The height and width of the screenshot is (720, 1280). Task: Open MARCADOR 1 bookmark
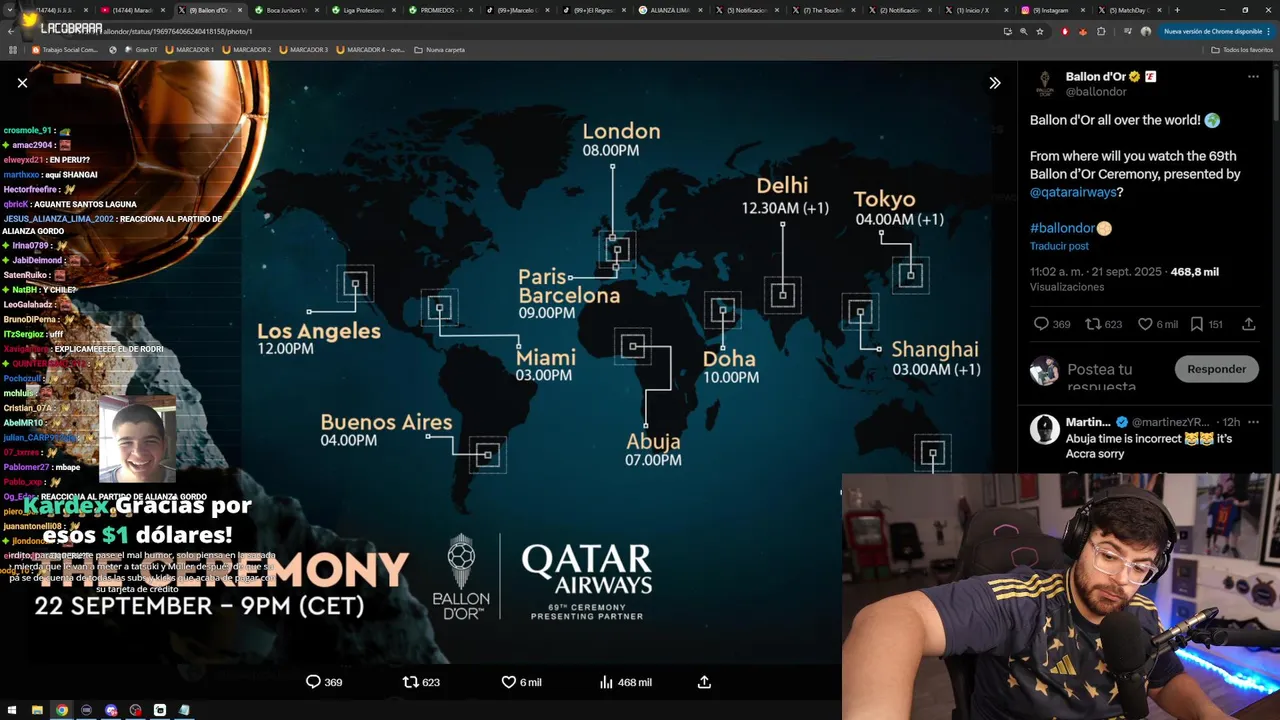(x=190, y=49)
